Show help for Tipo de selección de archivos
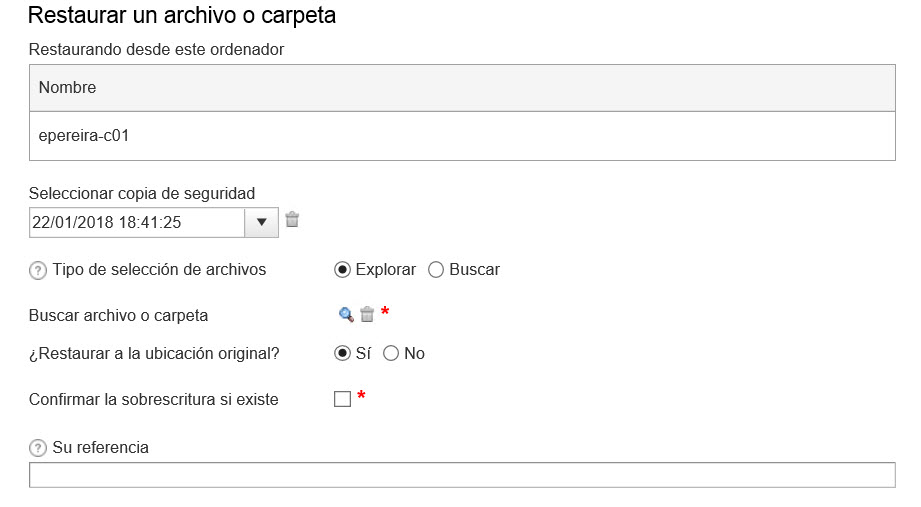Screen dimensions: 921x507 (38, 270)
